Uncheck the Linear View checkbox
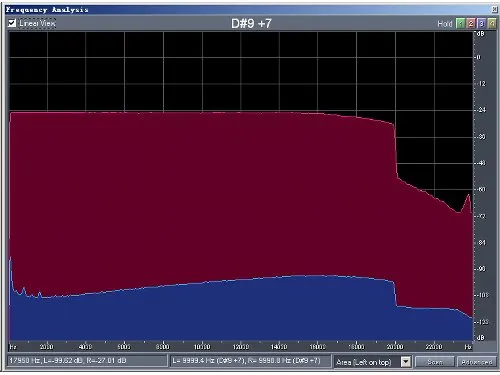This screenshot has width=500, height=375. pyautogui.click(x=12, y=23)
